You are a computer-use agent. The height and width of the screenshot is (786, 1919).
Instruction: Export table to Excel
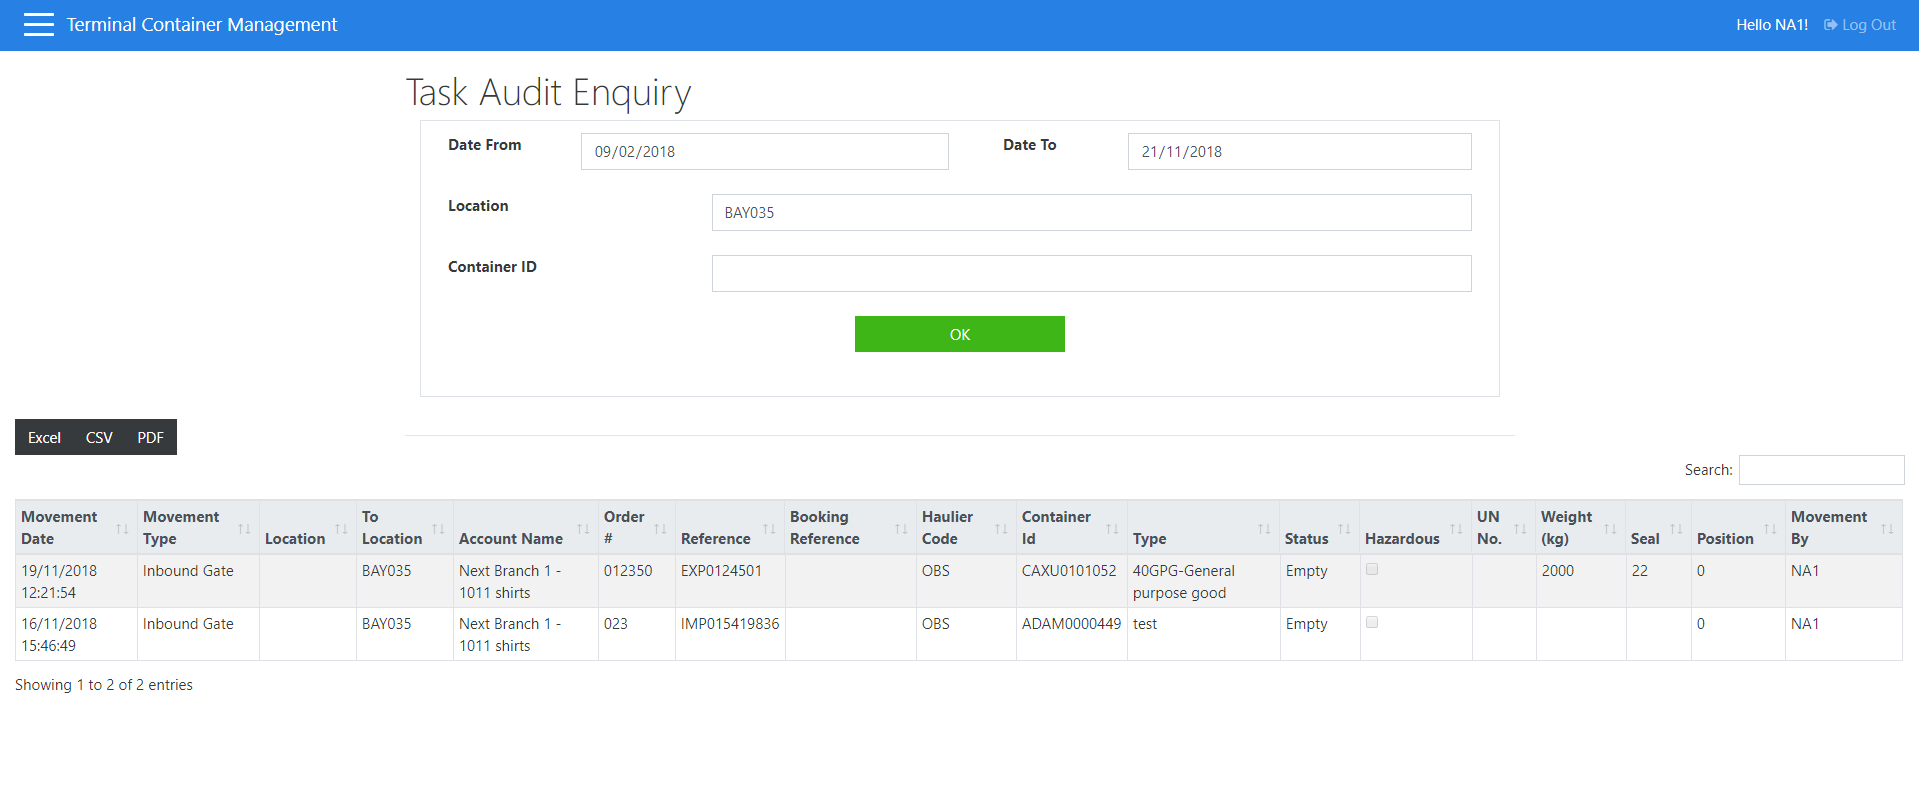[44, 437]
